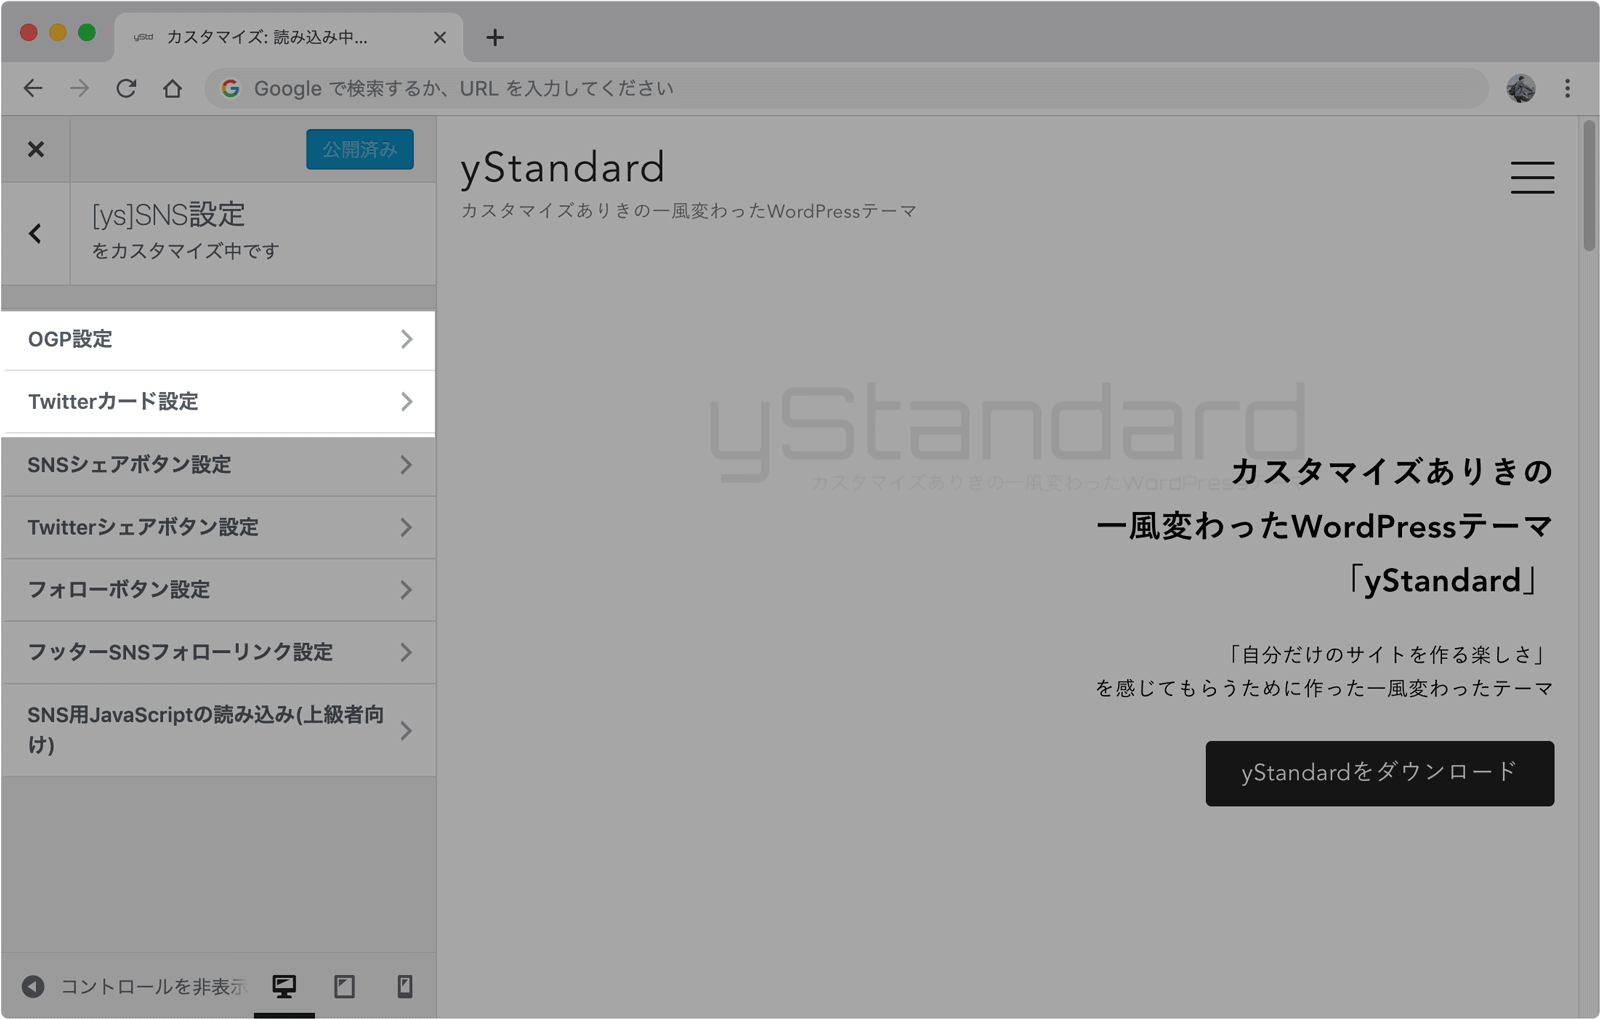This screenshot has height=1019, width=1600.
Task: Open the browser home page
Action: point(172,88)
